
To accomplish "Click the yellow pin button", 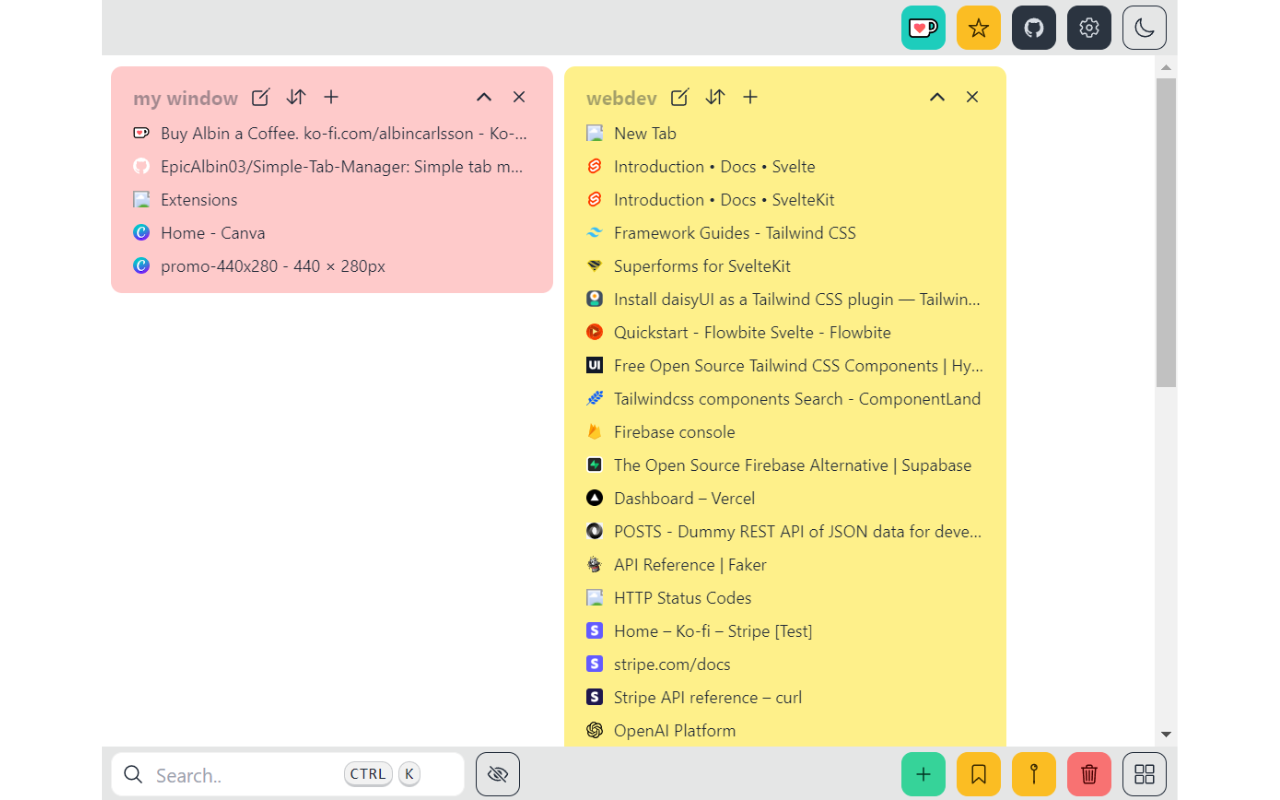I will [x=1034, y=774].
